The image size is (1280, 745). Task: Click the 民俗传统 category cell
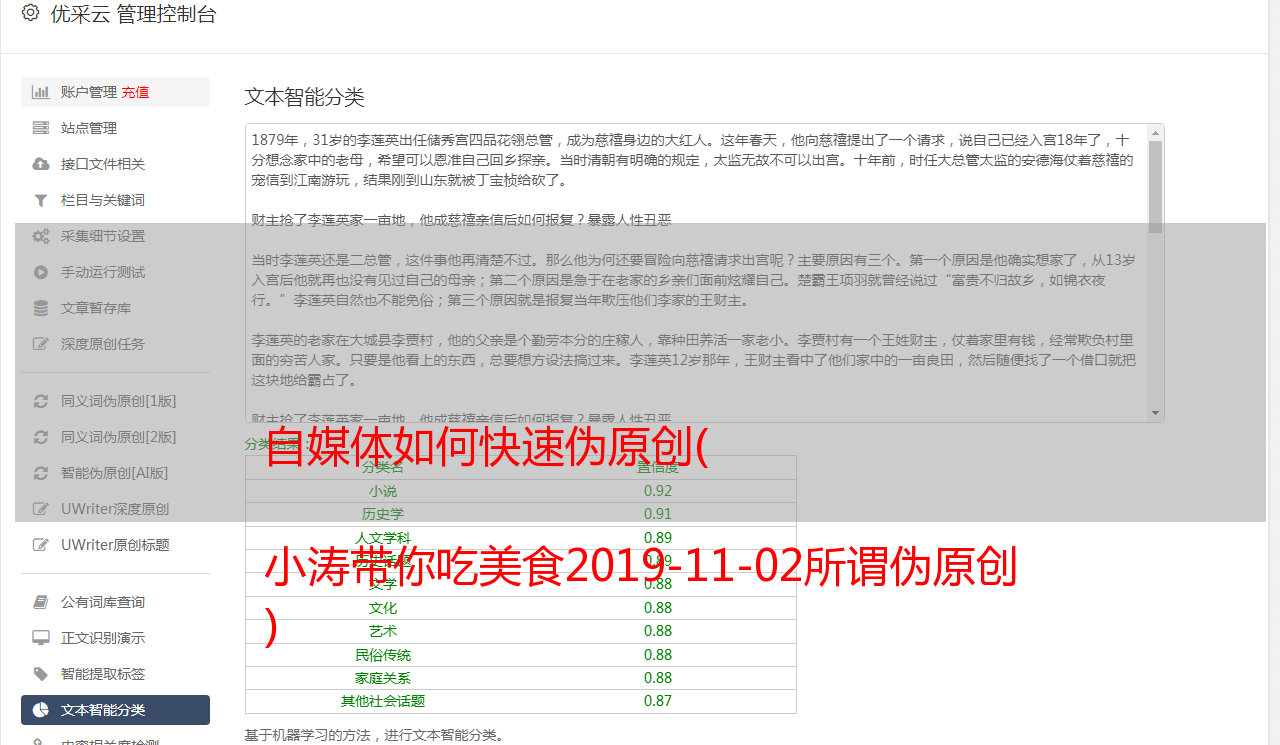(383, 655)
